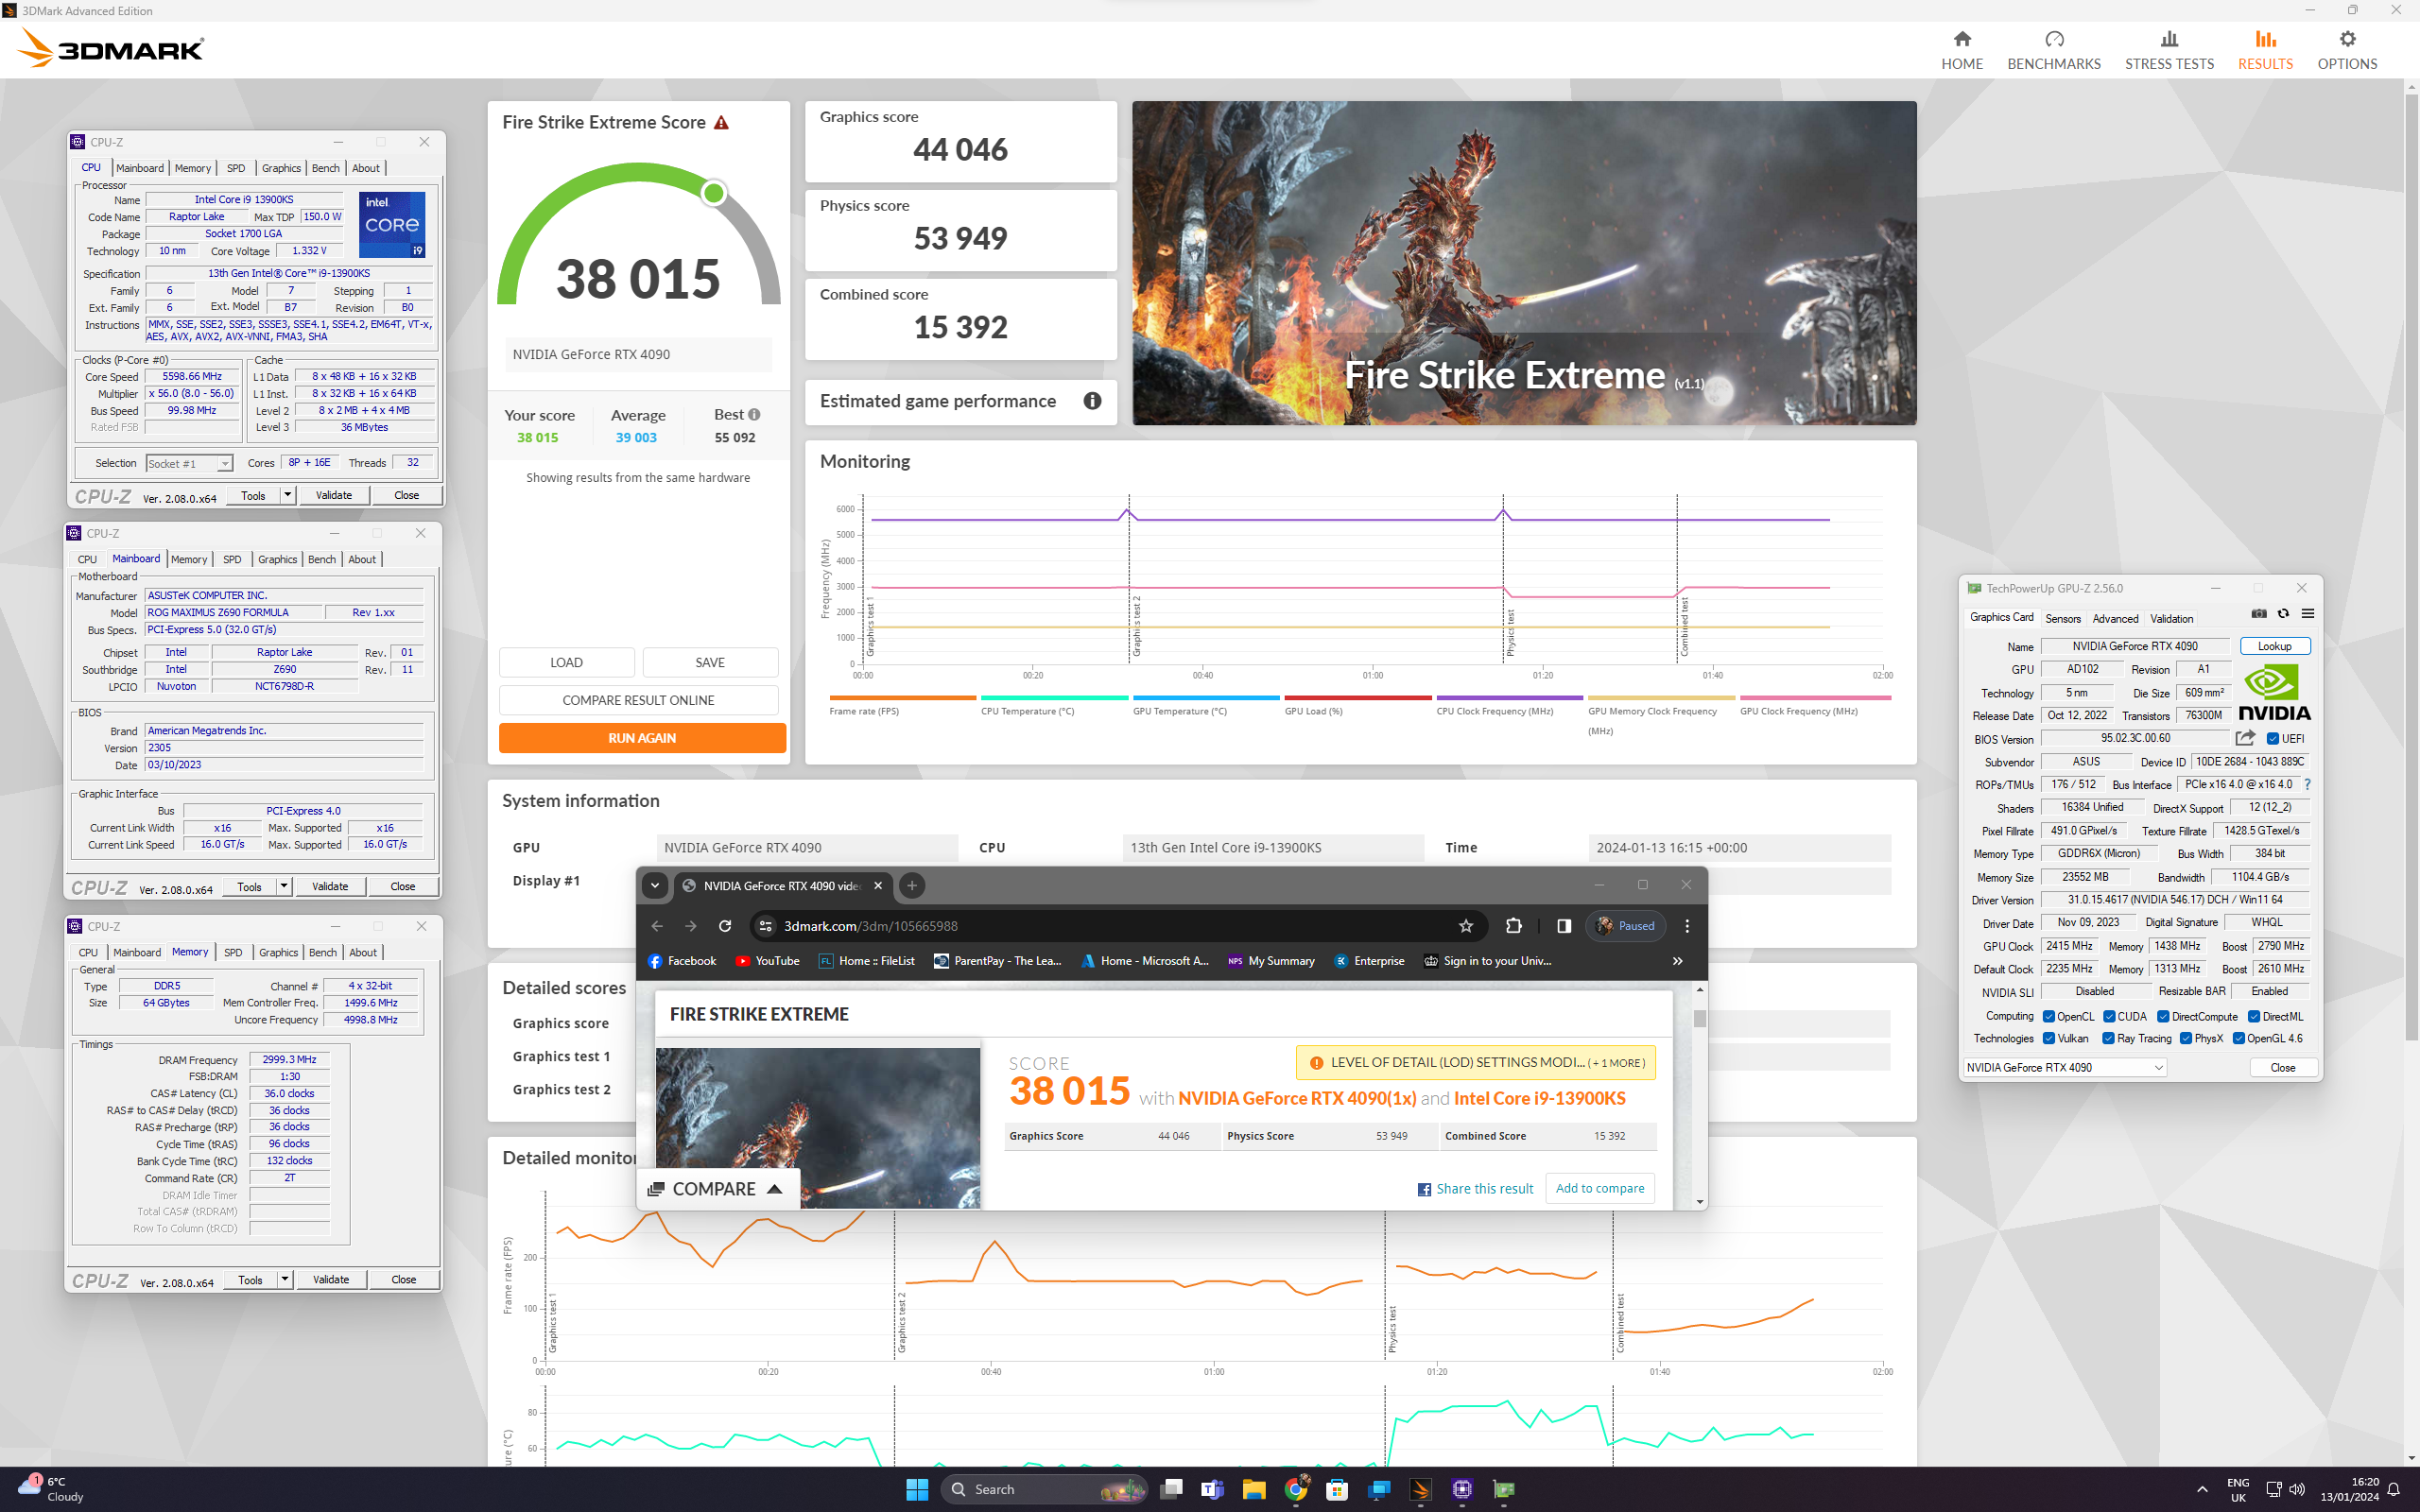
Task: Open the Tools dropdown arrow in CPU-Z CPU window
Action: (287, 495)
